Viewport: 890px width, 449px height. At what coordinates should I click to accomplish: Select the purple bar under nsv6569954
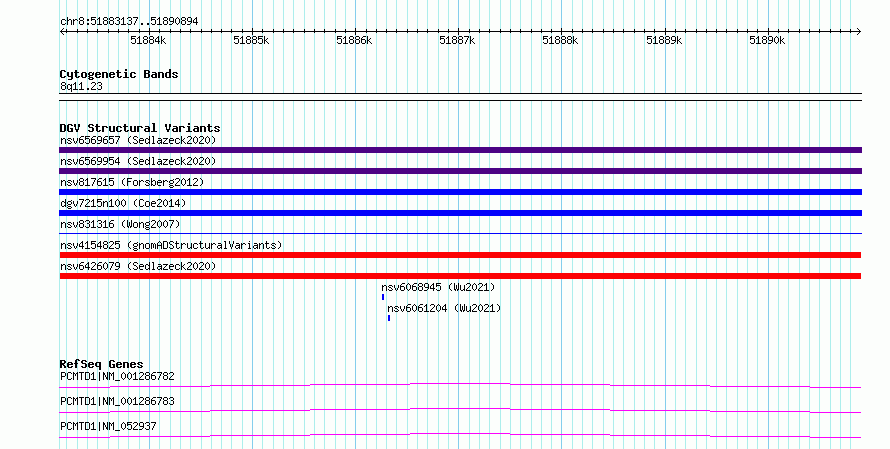coord(460,171)
